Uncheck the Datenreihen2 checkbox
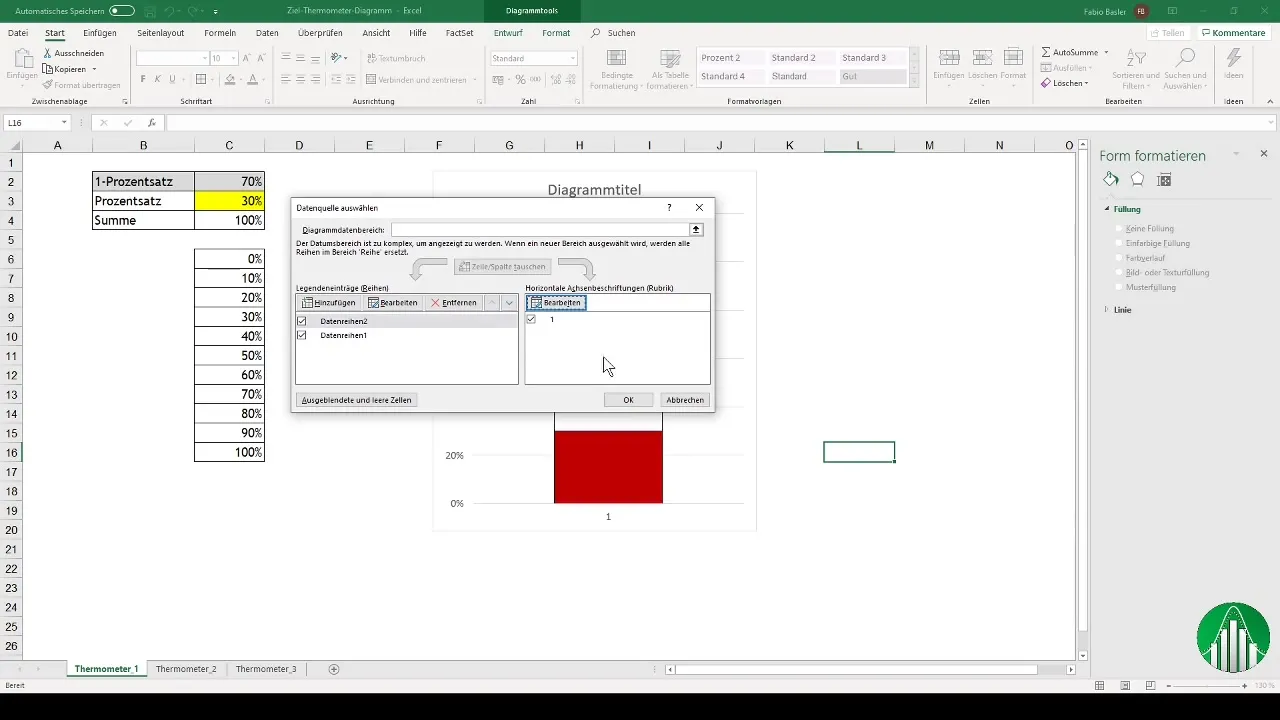Viewport: 1280px width, 720px height. tap(302, 321)
